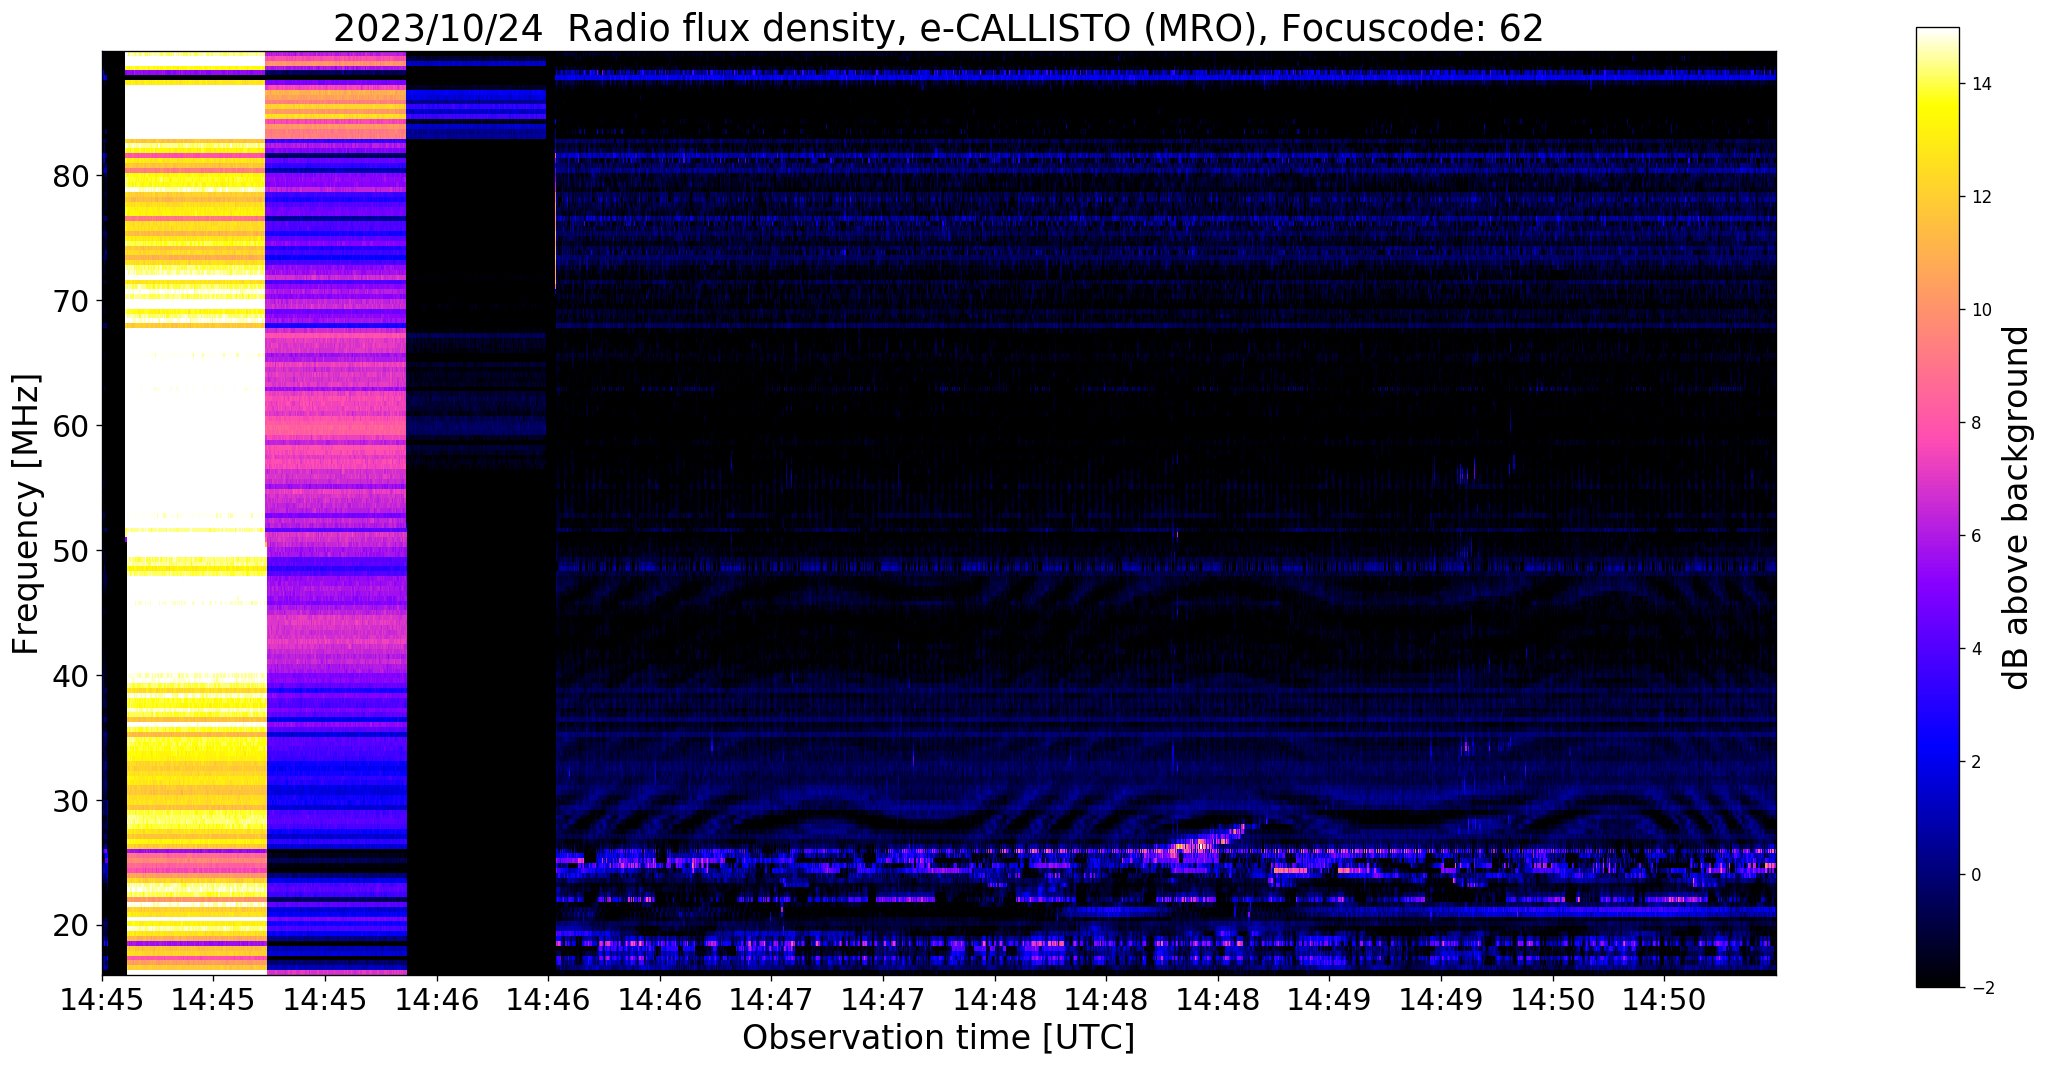Click the saturated white block in the spectrogram

[195, 428]
